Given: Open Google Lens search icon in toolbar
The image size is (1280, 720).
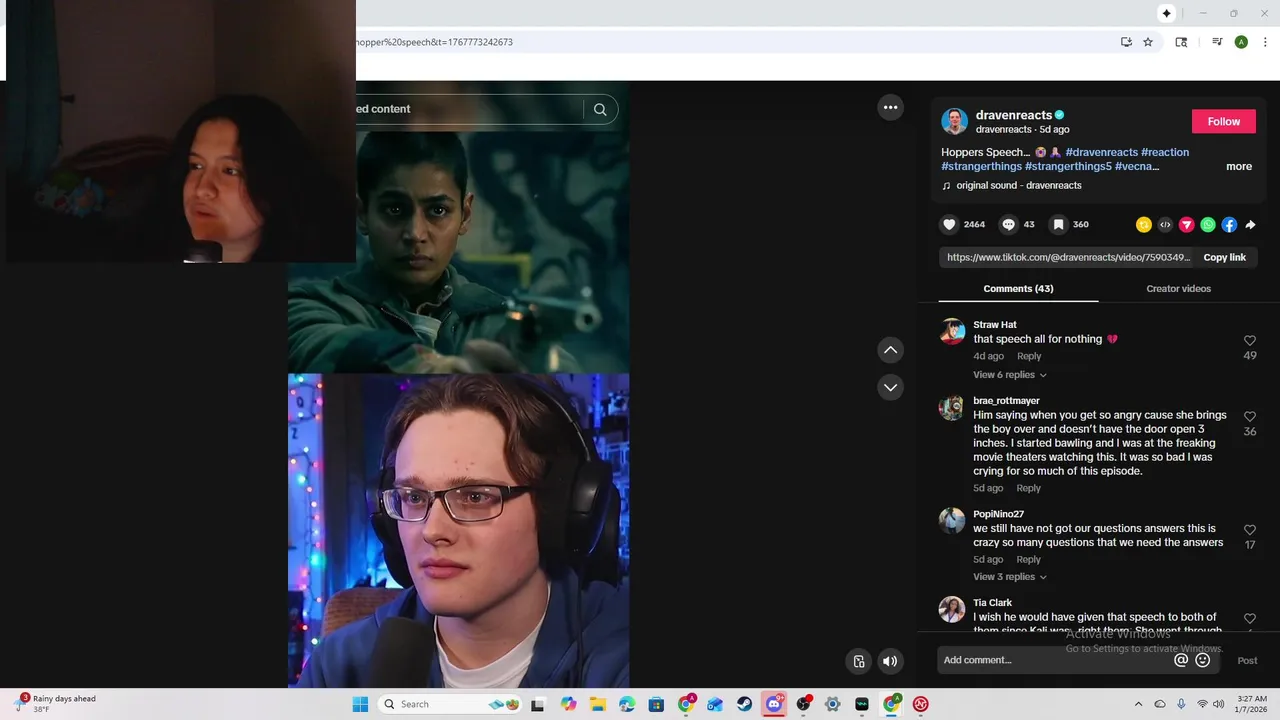Looking at the screenshot, I should [x=1181, y=42].
